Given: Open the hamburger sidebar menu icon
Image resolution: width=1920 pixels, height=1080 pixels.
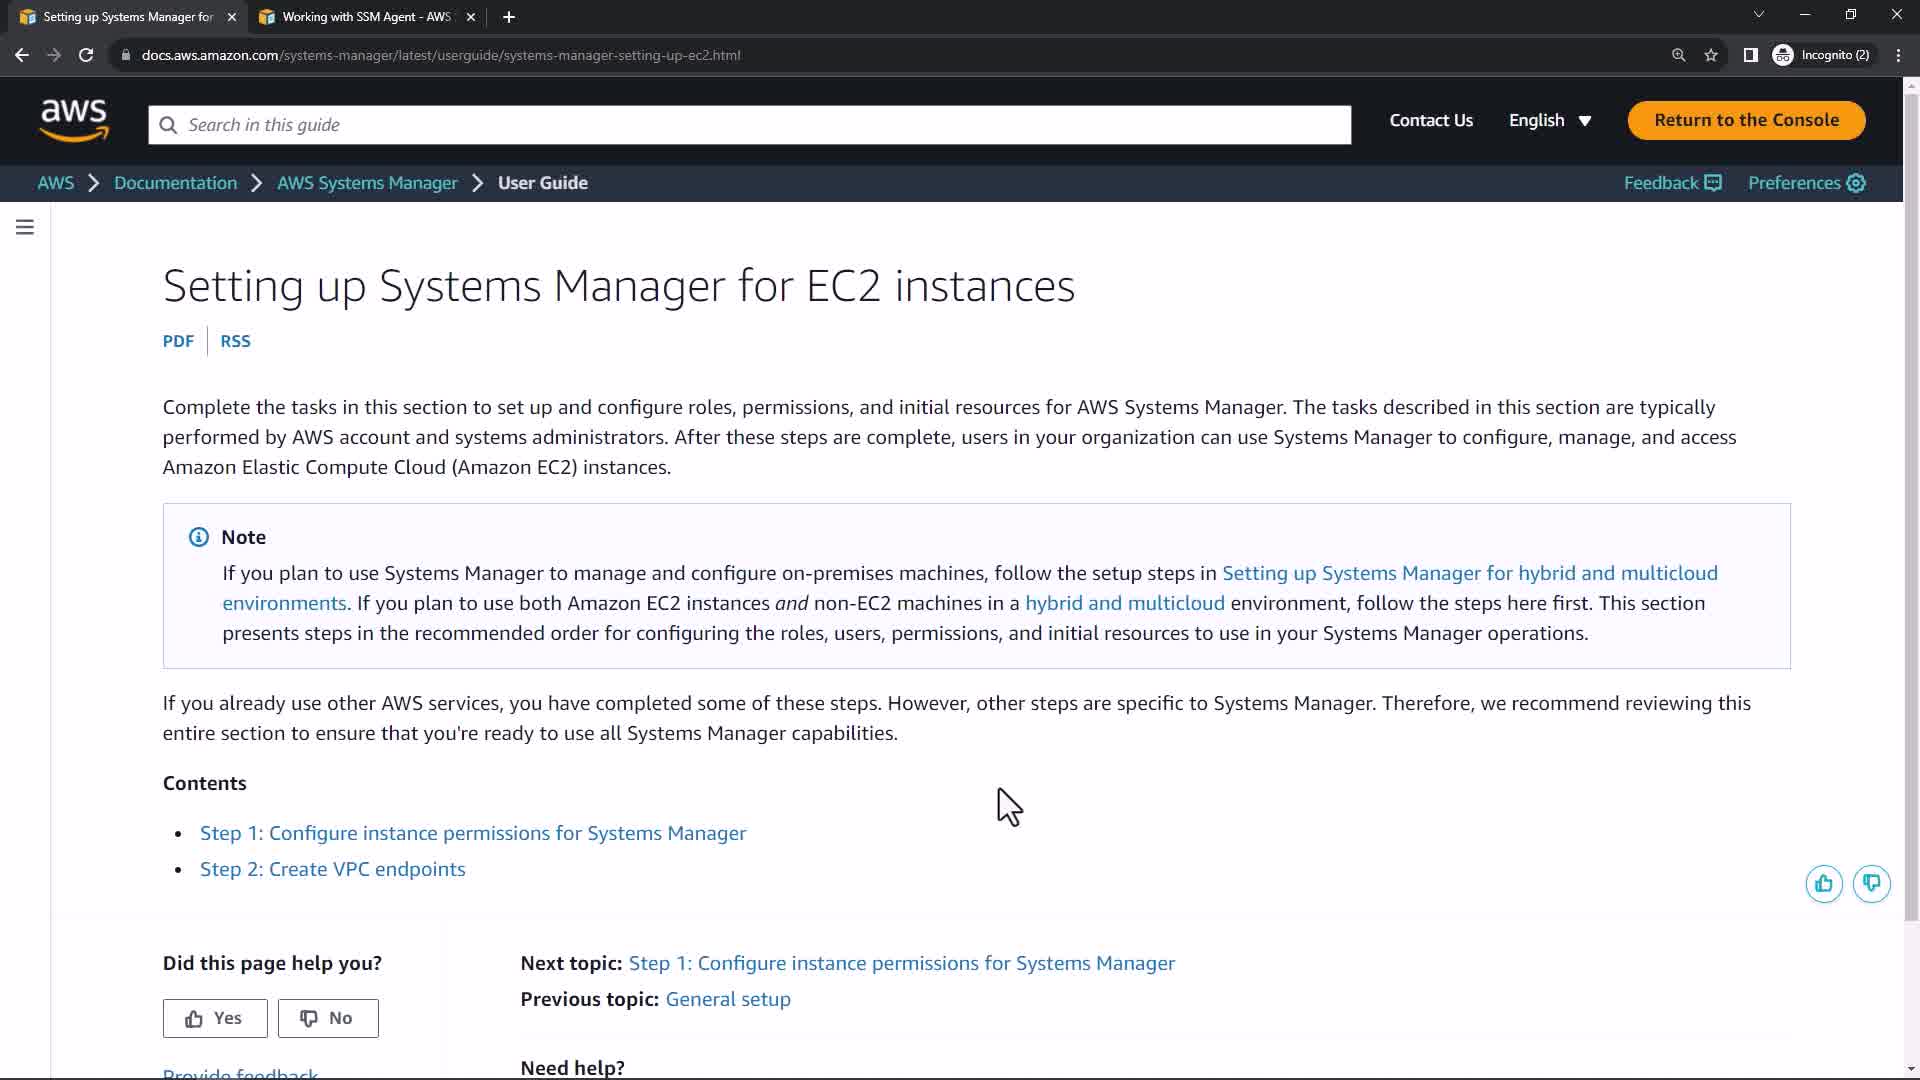Looking at the screenshot, I should point(25,228).
